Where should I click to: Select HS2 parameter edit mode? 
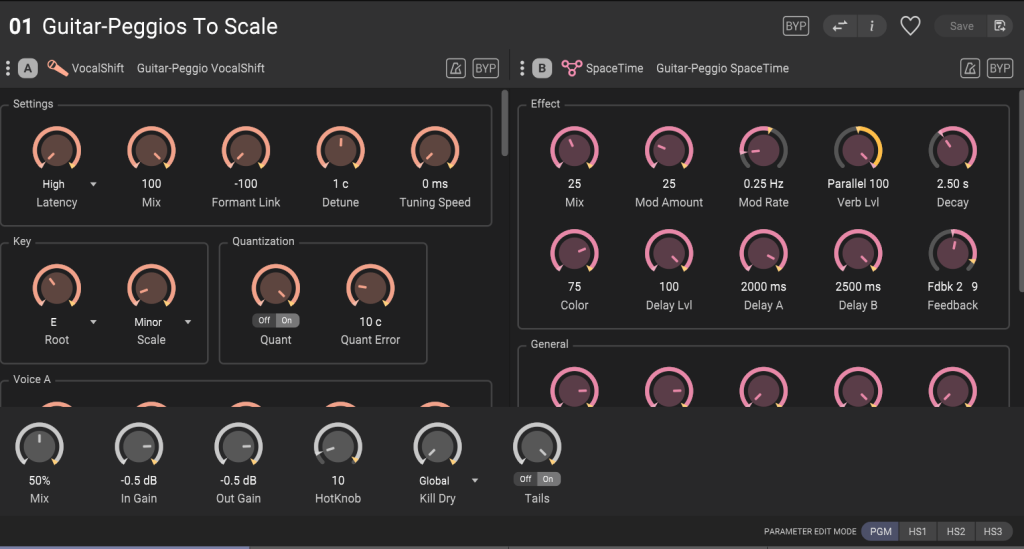[x=955, y=531]
